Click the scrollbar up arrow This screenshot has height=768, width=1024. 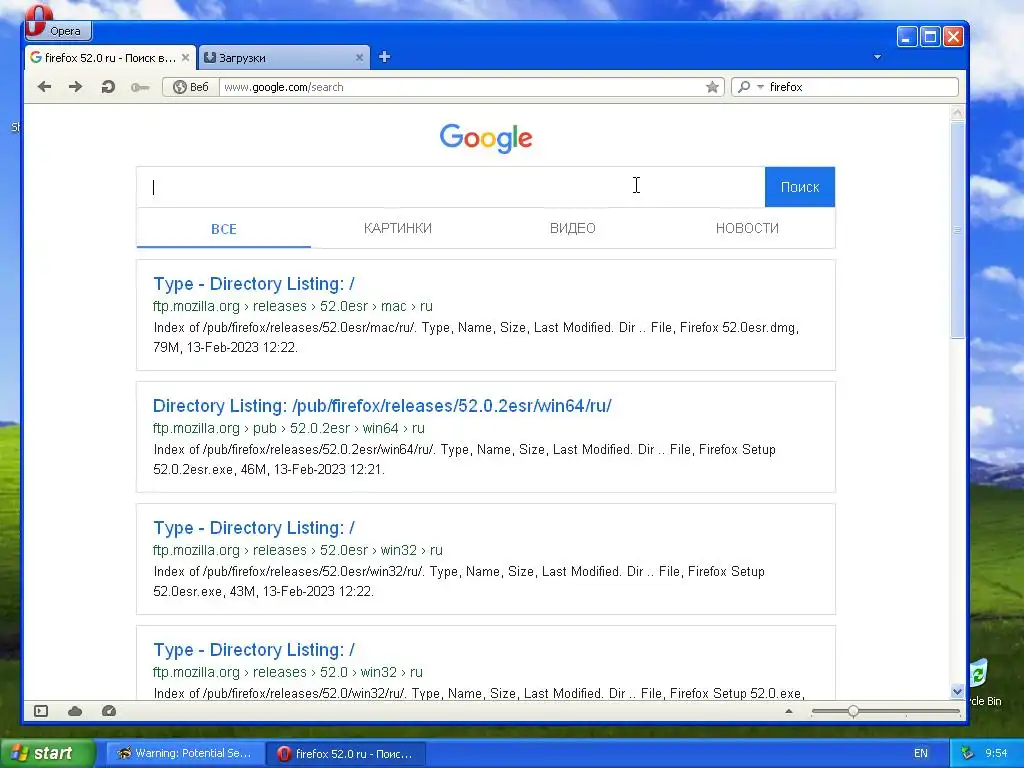pos(957,114)
